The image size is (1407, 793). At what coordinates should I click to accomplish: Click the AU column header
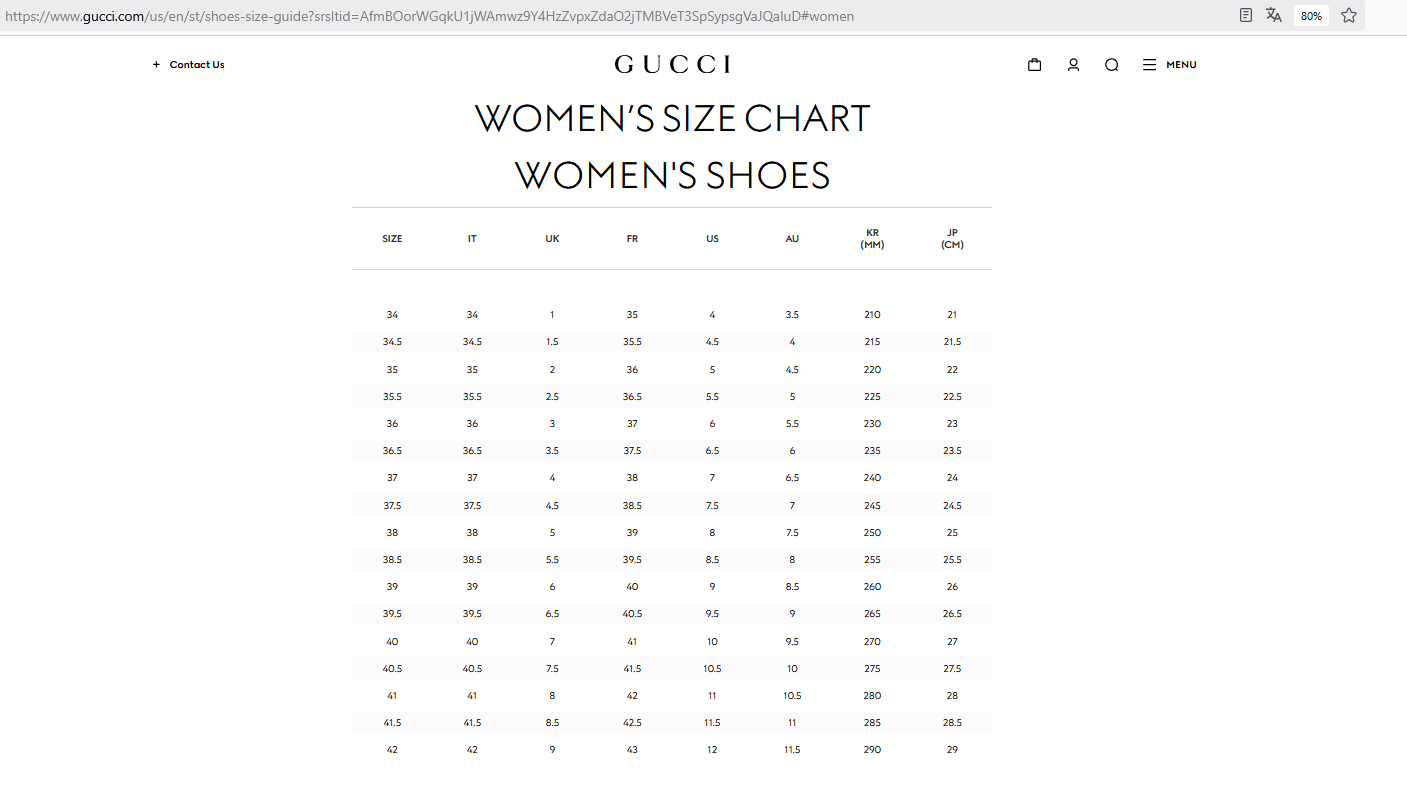(792, 239)
